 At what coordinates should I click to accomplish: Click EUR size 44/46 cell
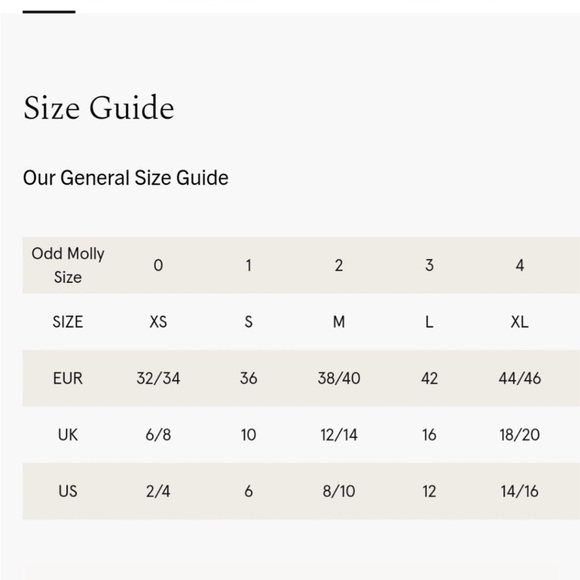[x=520, y=378]
